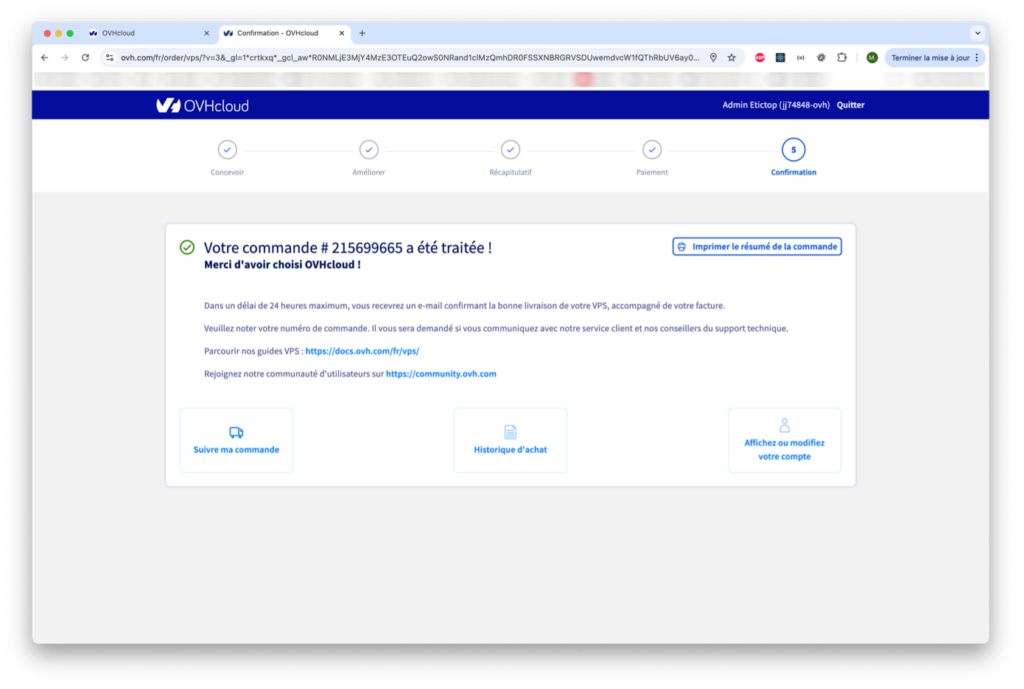Click the account person icon

point(784,426)
